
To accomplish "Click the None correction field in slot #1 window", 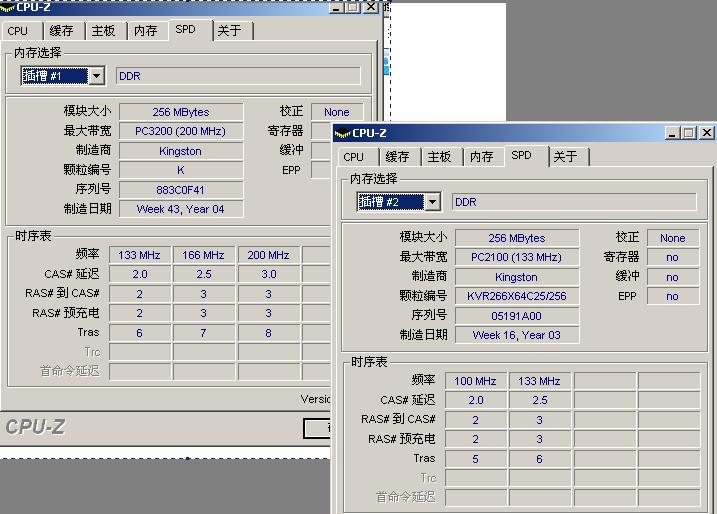I will click(x=337, y=112).
